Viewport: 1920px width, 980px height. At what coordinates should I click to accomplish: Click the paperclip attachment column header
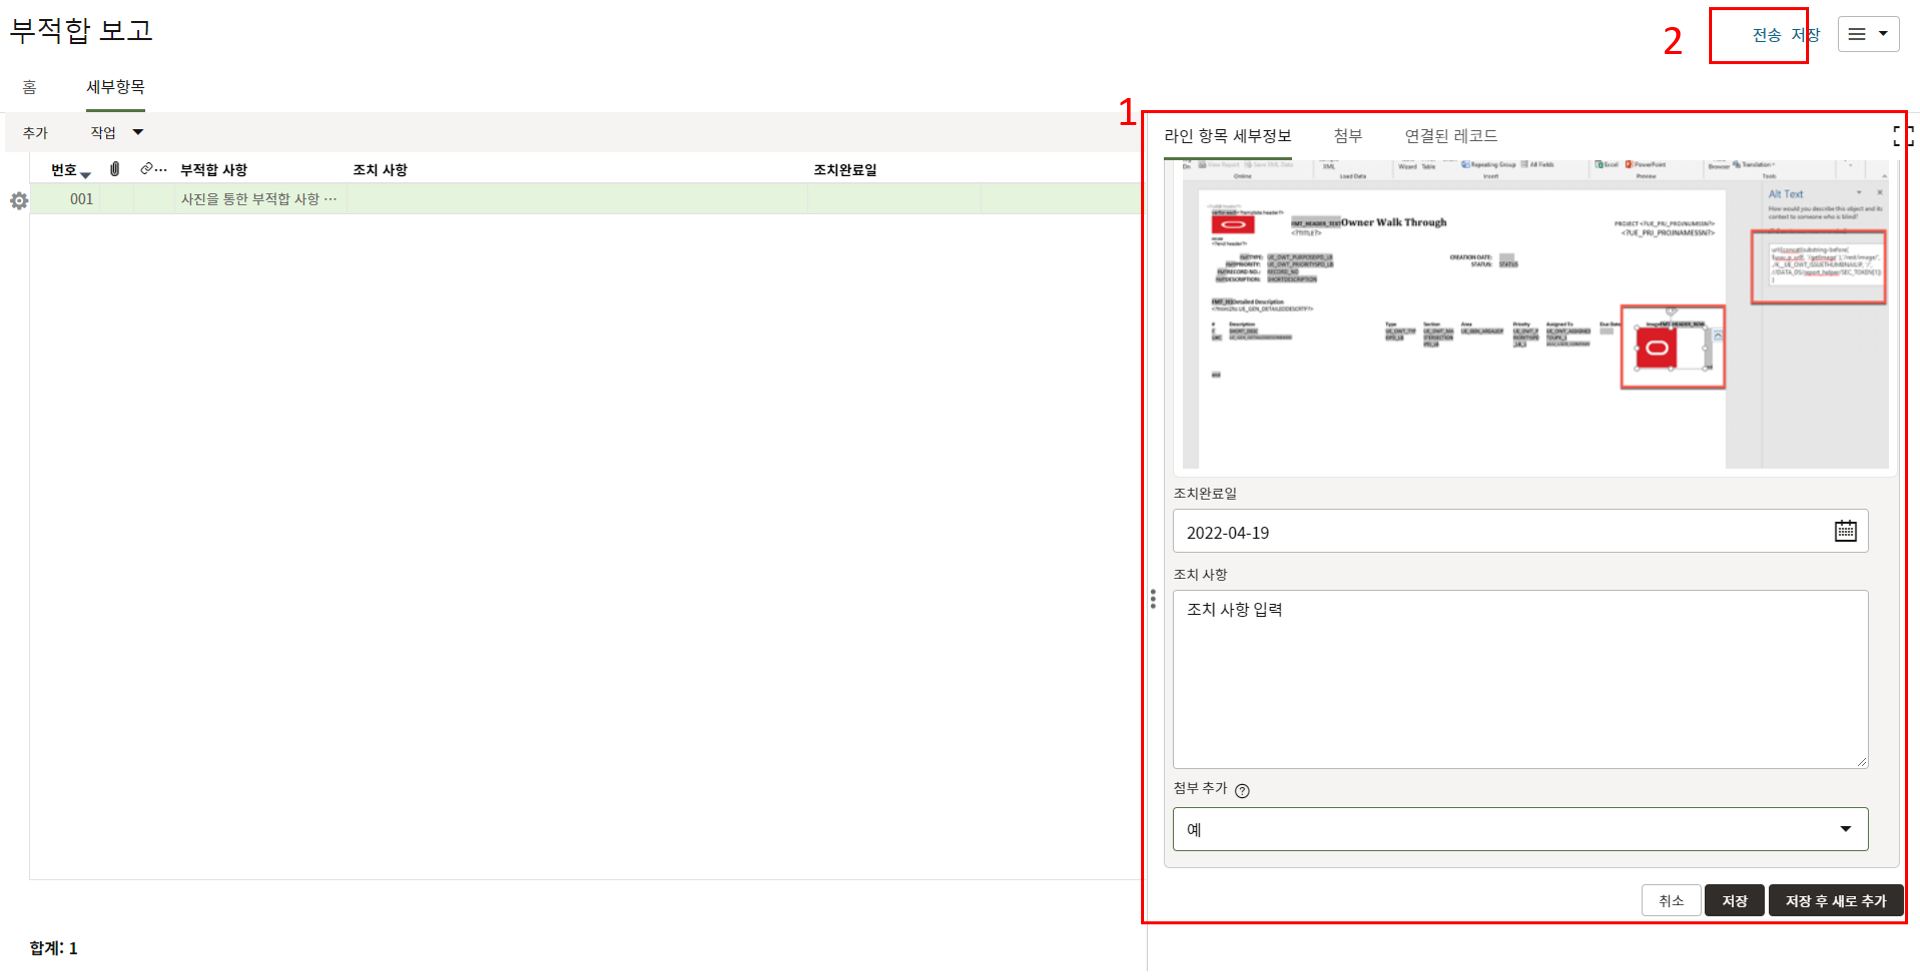(115, 169)
